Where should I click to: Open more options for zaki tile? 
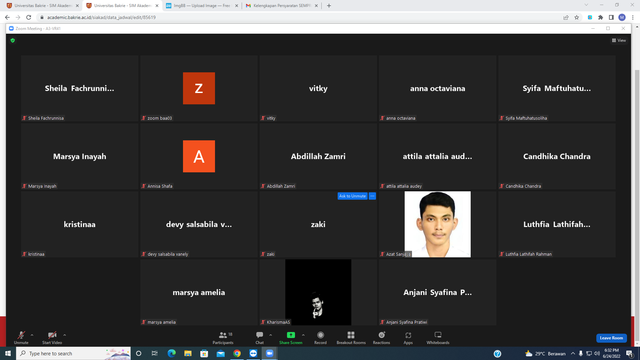point(372,196)
